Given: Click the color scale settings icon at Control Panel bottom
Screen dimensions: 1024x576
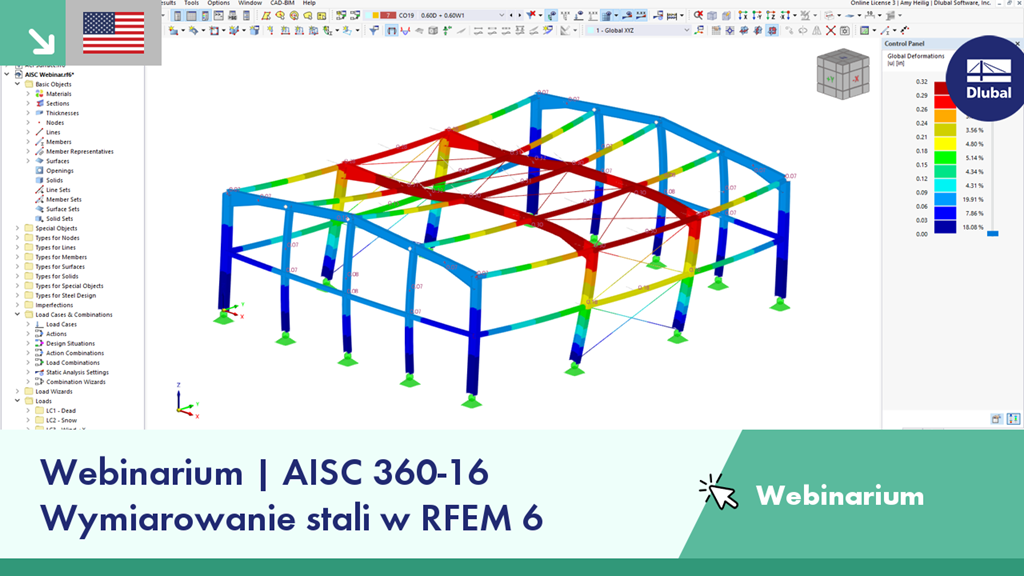Looking at the screenshot, I should [x=1013, y=419].
